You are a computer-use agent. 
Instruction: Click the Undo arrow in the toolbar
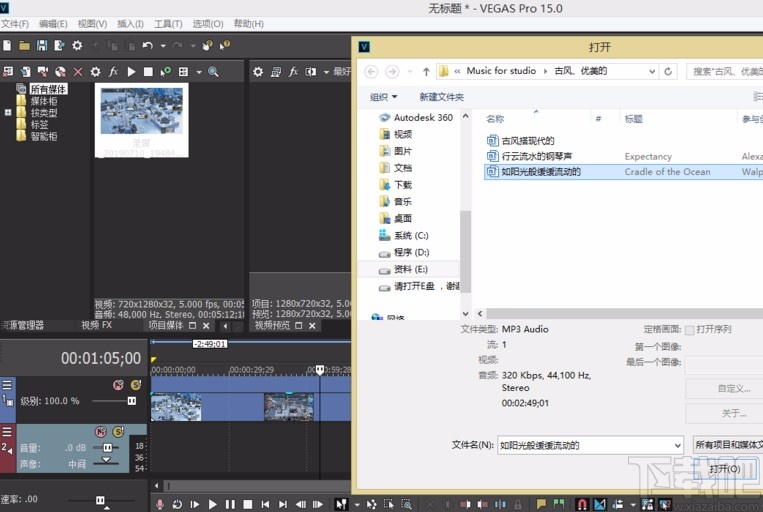coord(148,45)
